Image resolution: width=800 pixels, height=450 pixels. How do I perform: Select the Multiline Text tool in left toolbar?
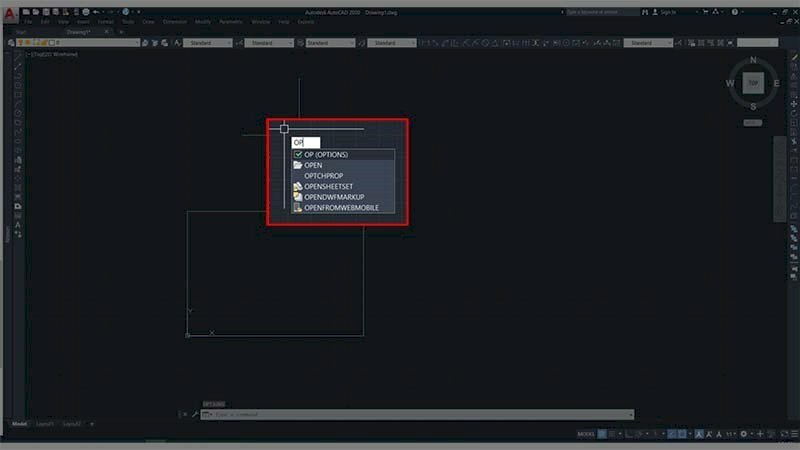[18, 226]
